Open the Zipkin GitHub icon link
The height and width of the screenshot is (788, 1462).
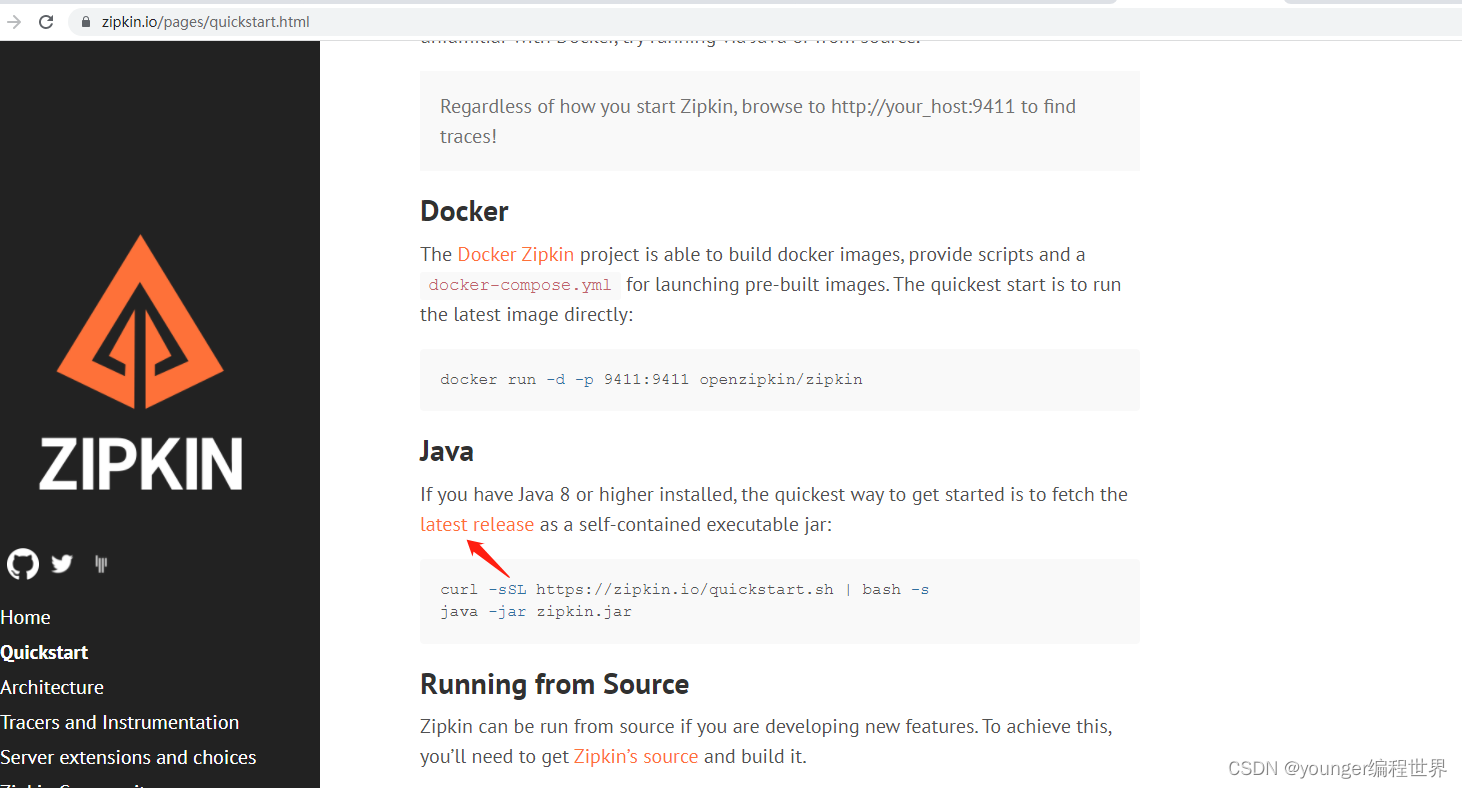22,564
